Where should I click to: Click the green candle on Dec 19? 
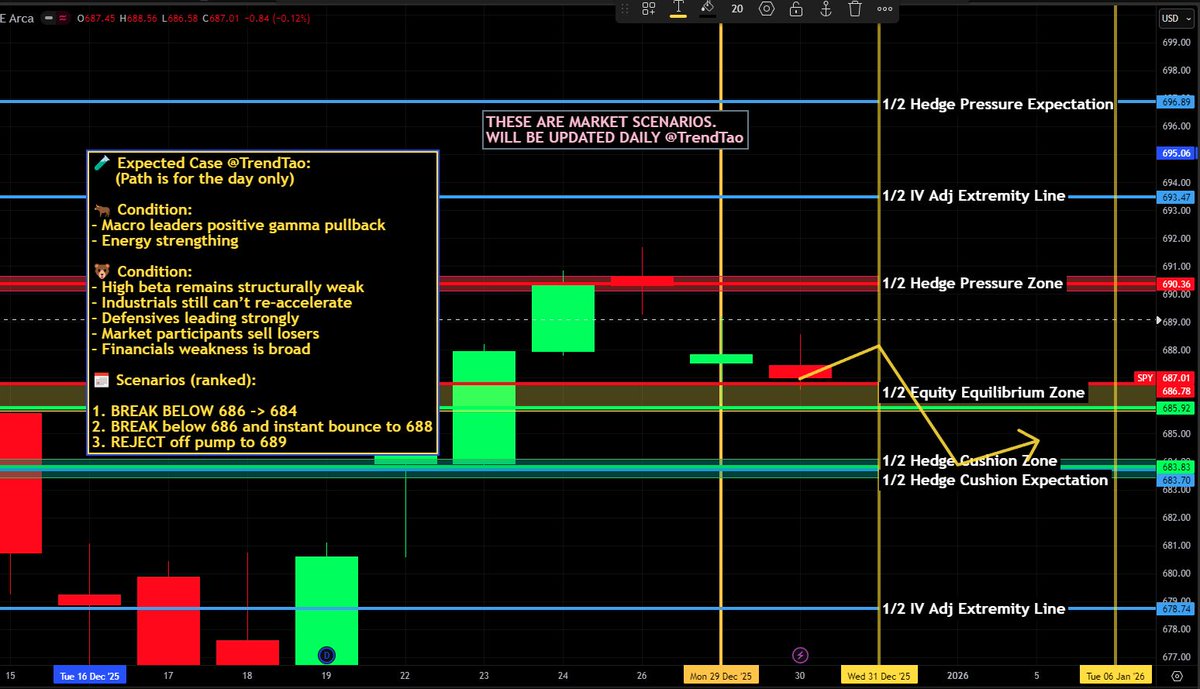tap(326, 610)
